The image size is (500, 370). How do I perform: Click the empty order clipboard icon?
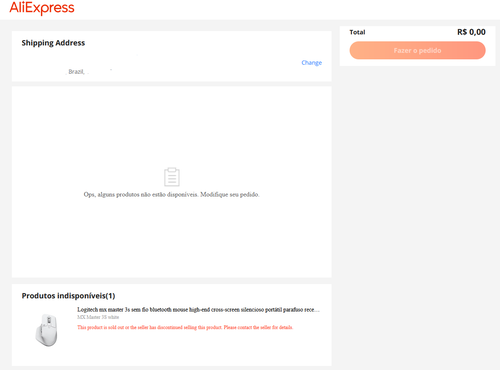click(172, 177)
